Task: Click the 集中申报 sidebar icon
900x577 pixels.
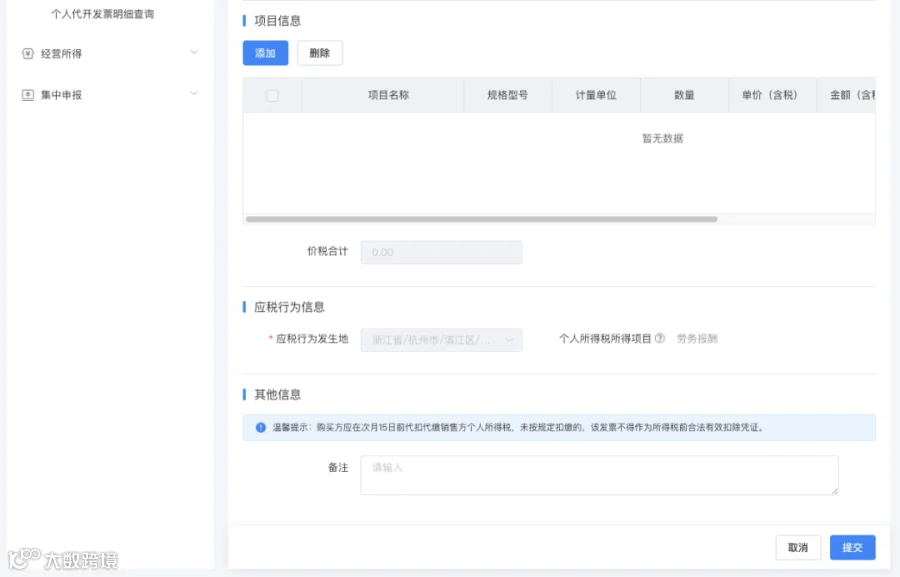Action: pyautogui.click(x=28, y=95)
